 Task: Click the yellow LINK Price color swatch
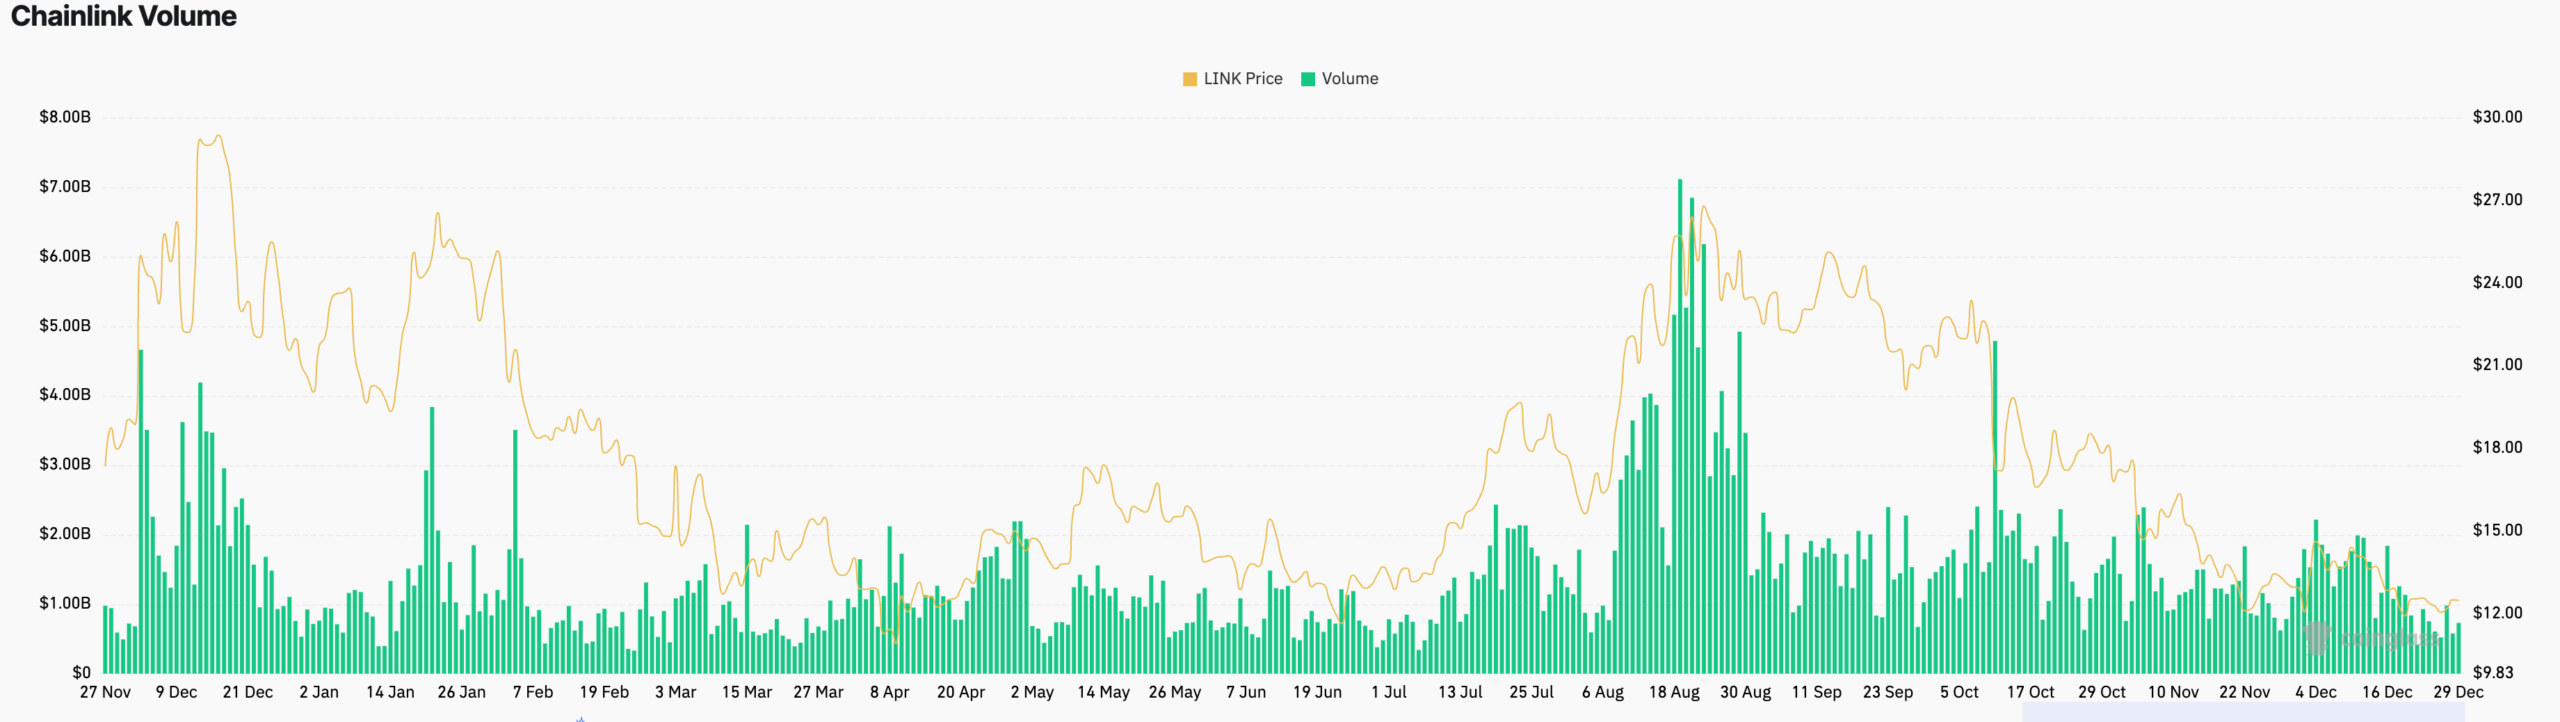pyautogui.click(x=1190, y=79)
